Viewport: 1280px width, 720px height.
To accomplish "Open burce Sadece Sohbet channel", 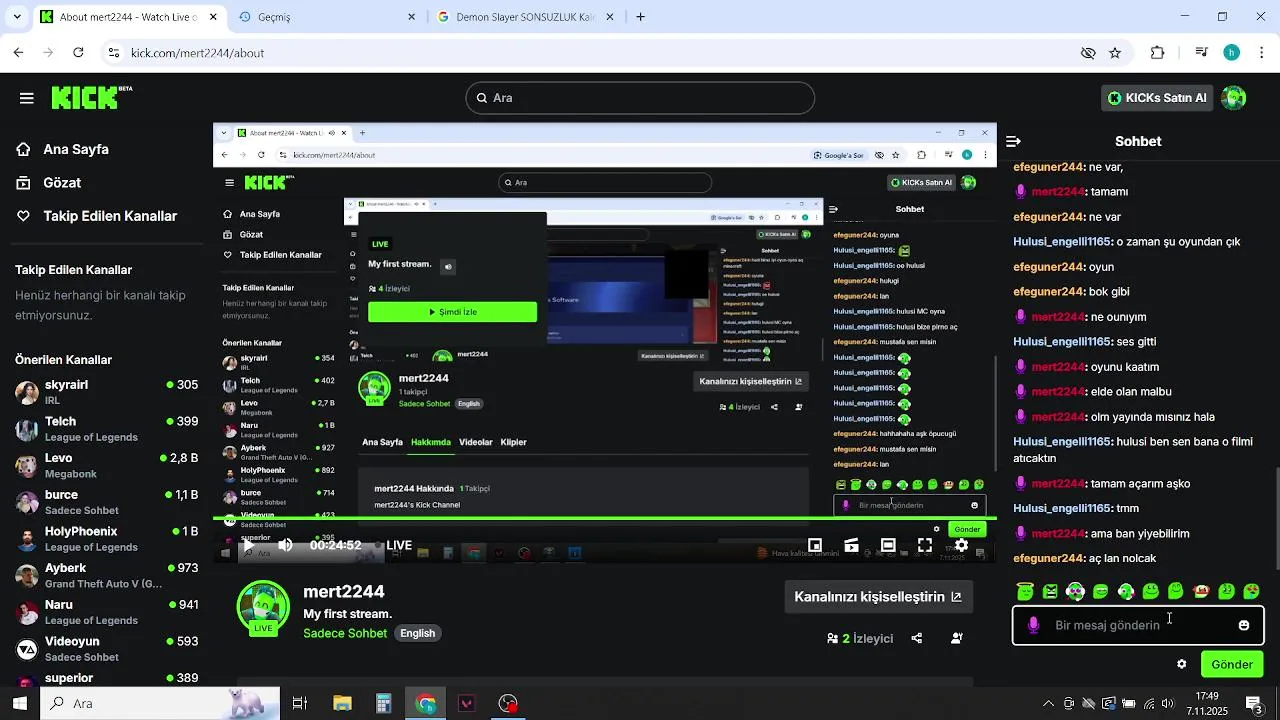I will pos(106,502).
